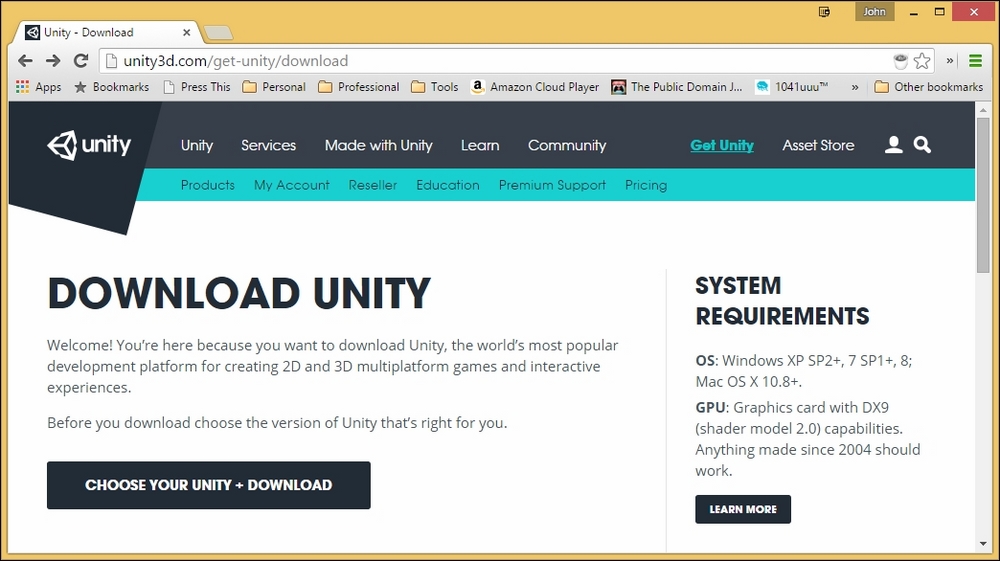
Task: Select the Education submenu item
Action: [448, 185]
